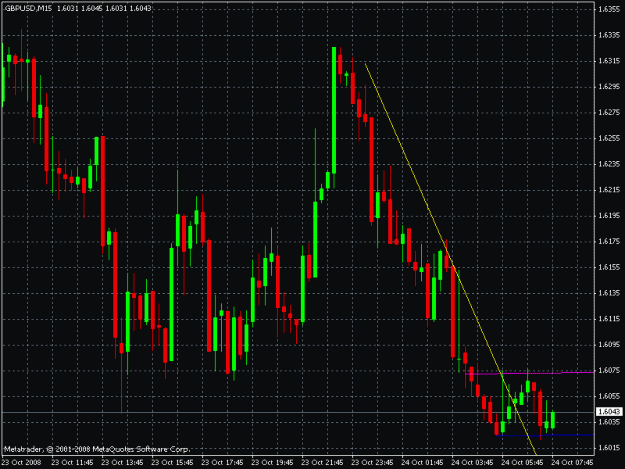
Task: Click the 1.6075 price axis label
Action: pyautogui.click(x=609, y=370)
